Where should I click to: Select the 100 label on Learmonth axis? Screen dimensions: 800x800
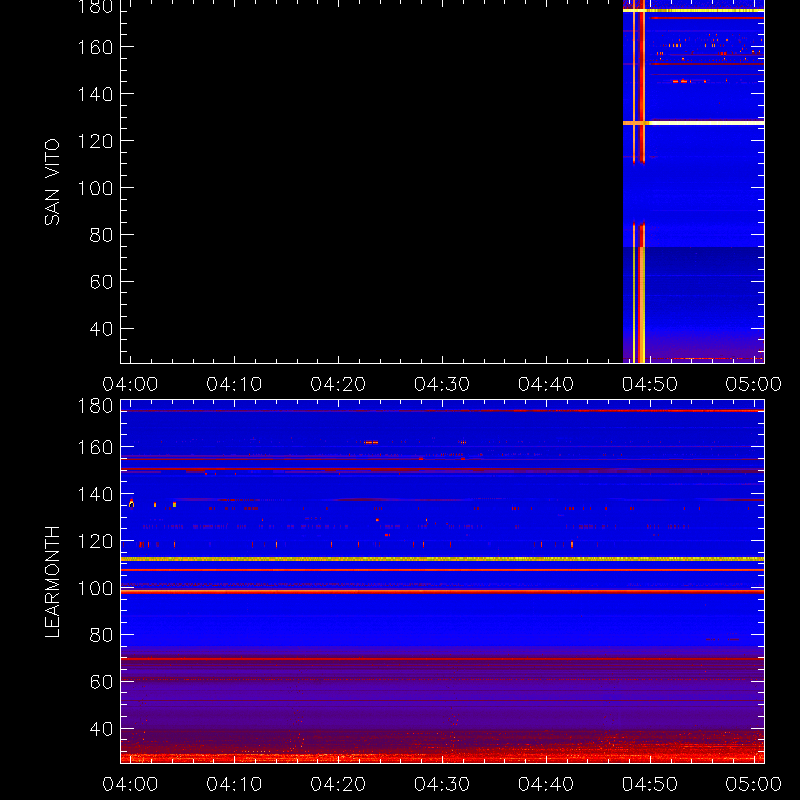tap(95, 589)
